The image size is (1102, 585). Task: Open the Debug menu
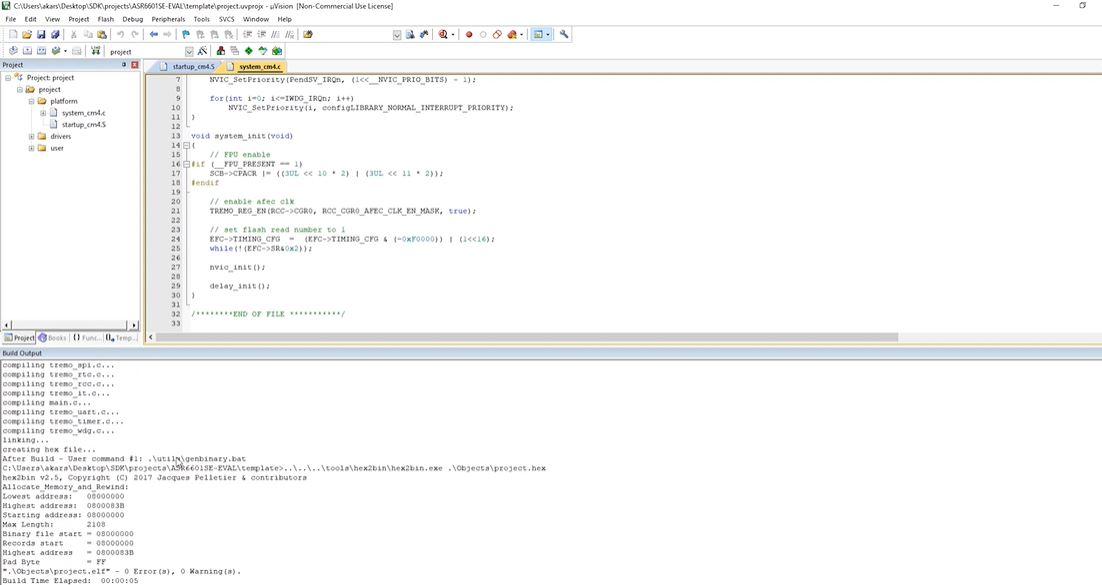(x=132, y=19)
